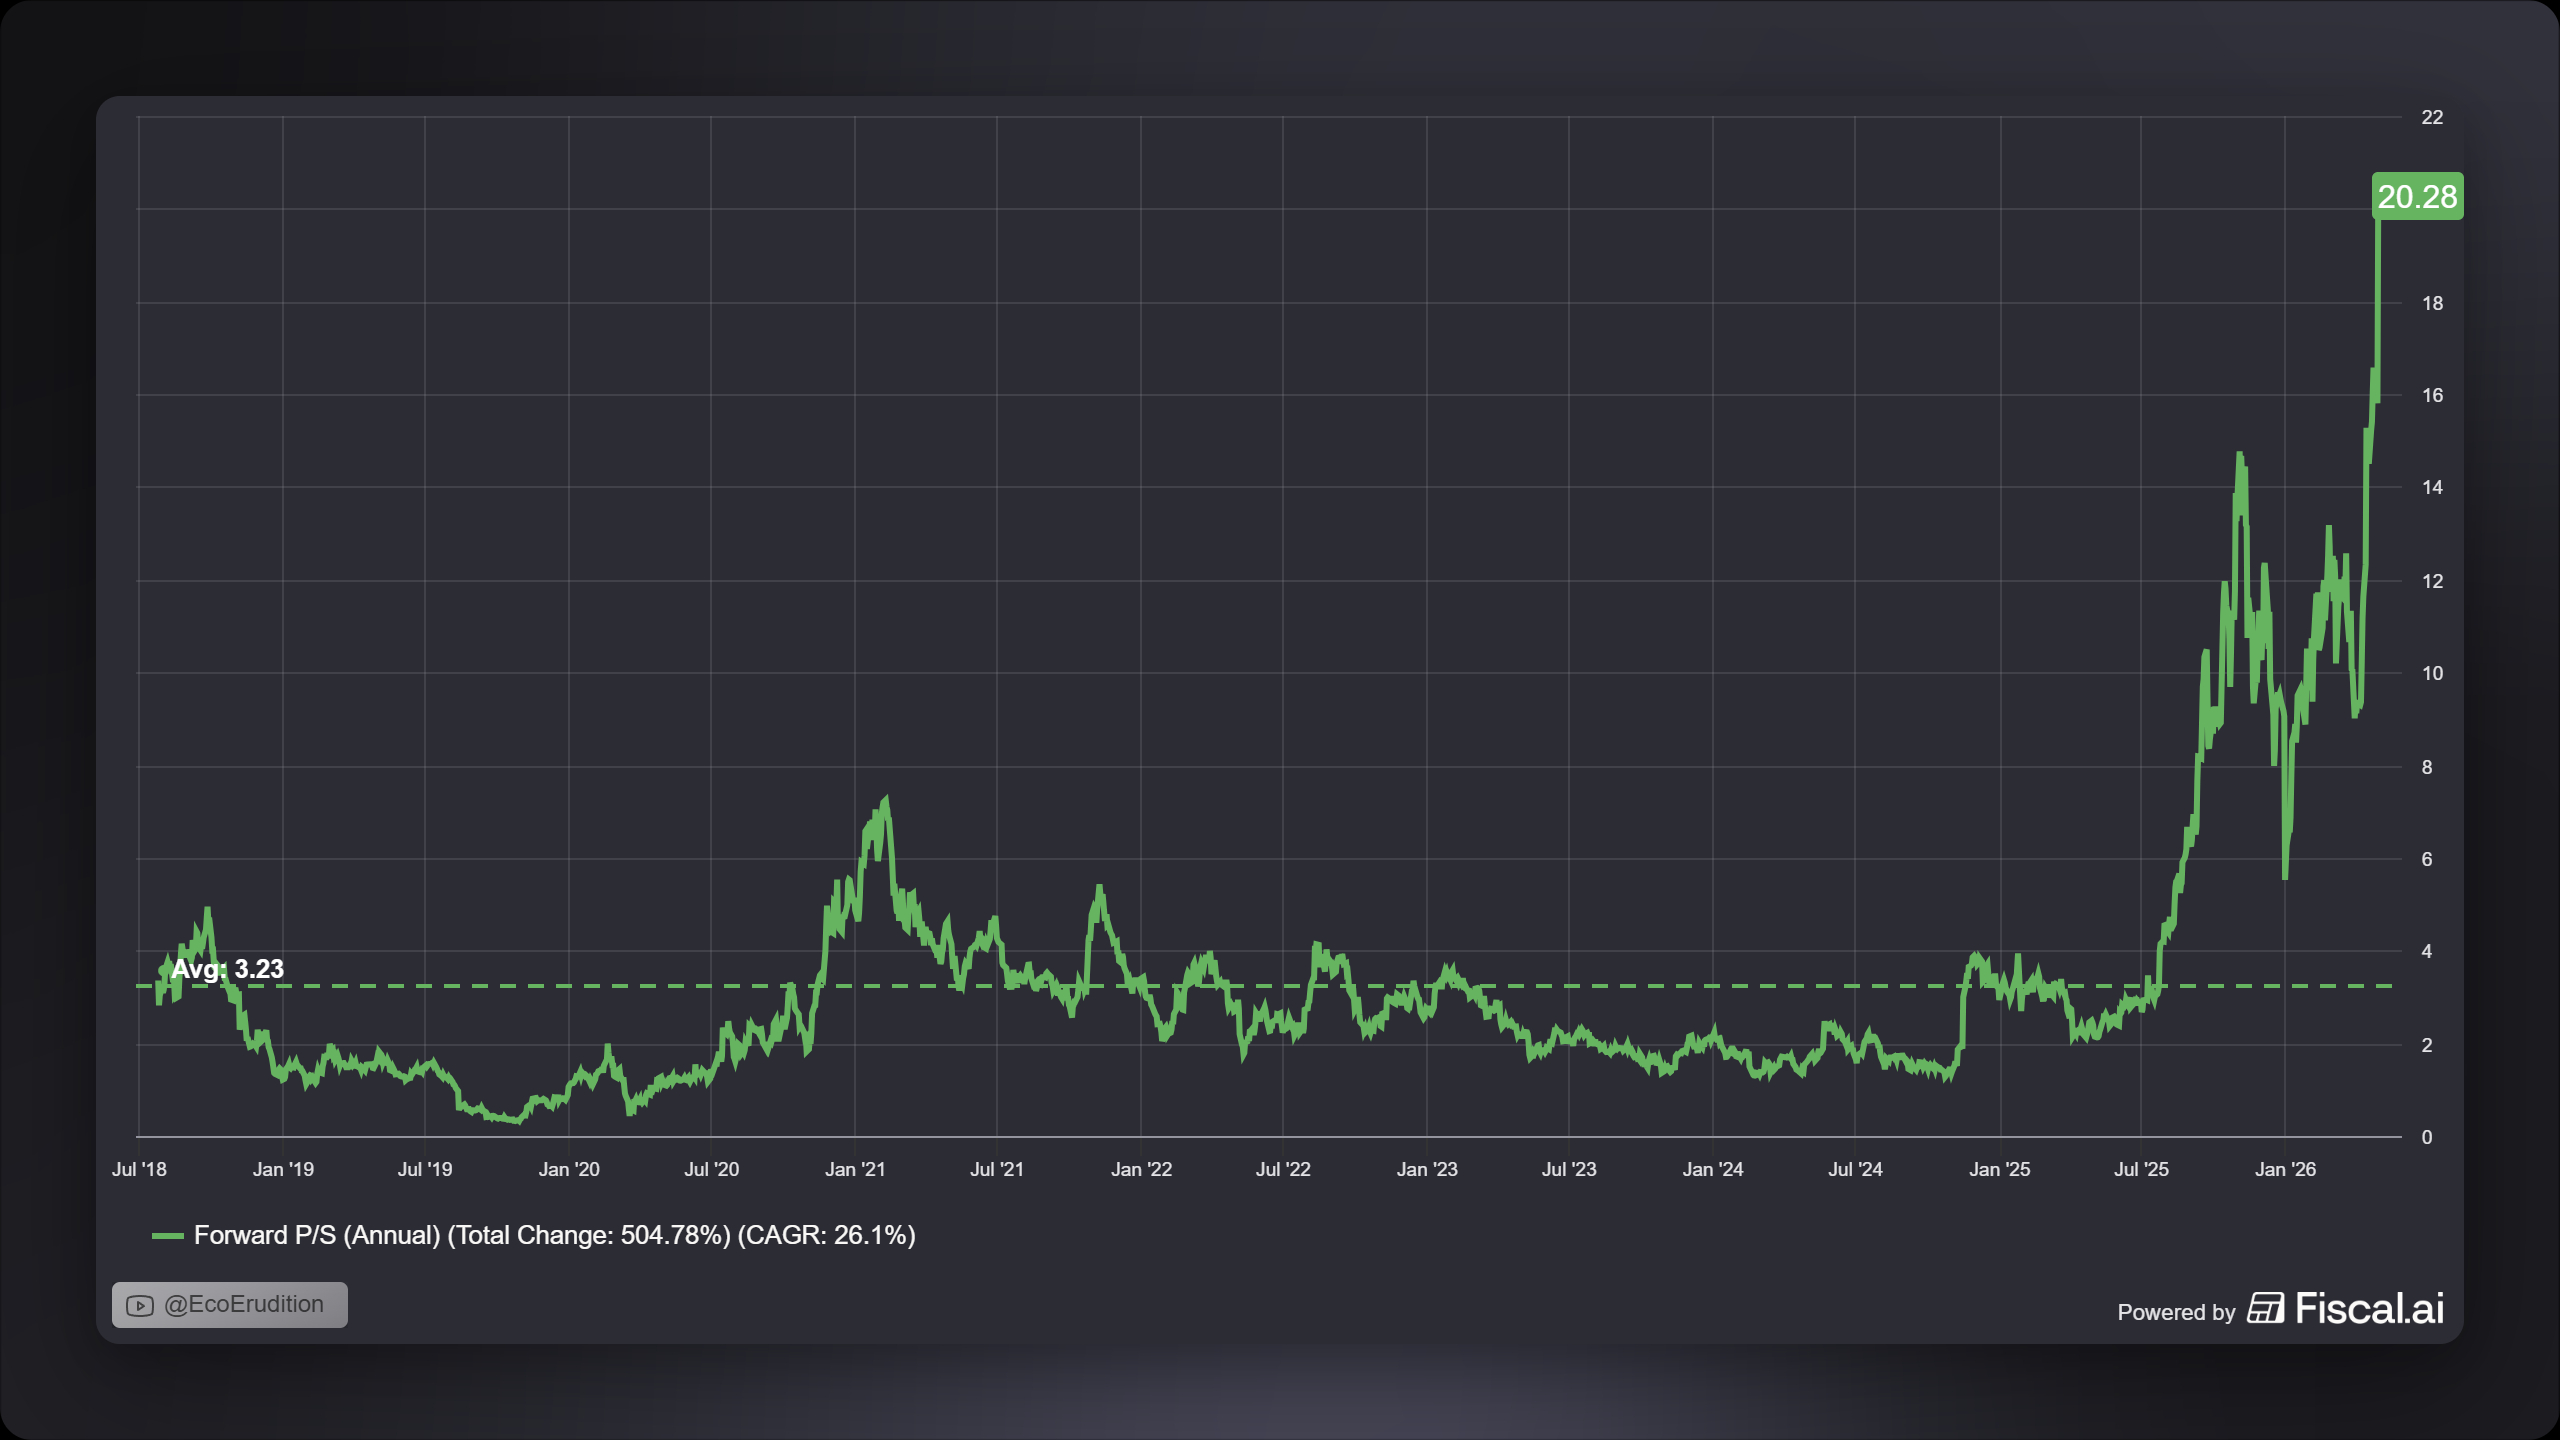
Task: Click the Jul '25 x-axis label
Action: [x=2141, y=1169]
